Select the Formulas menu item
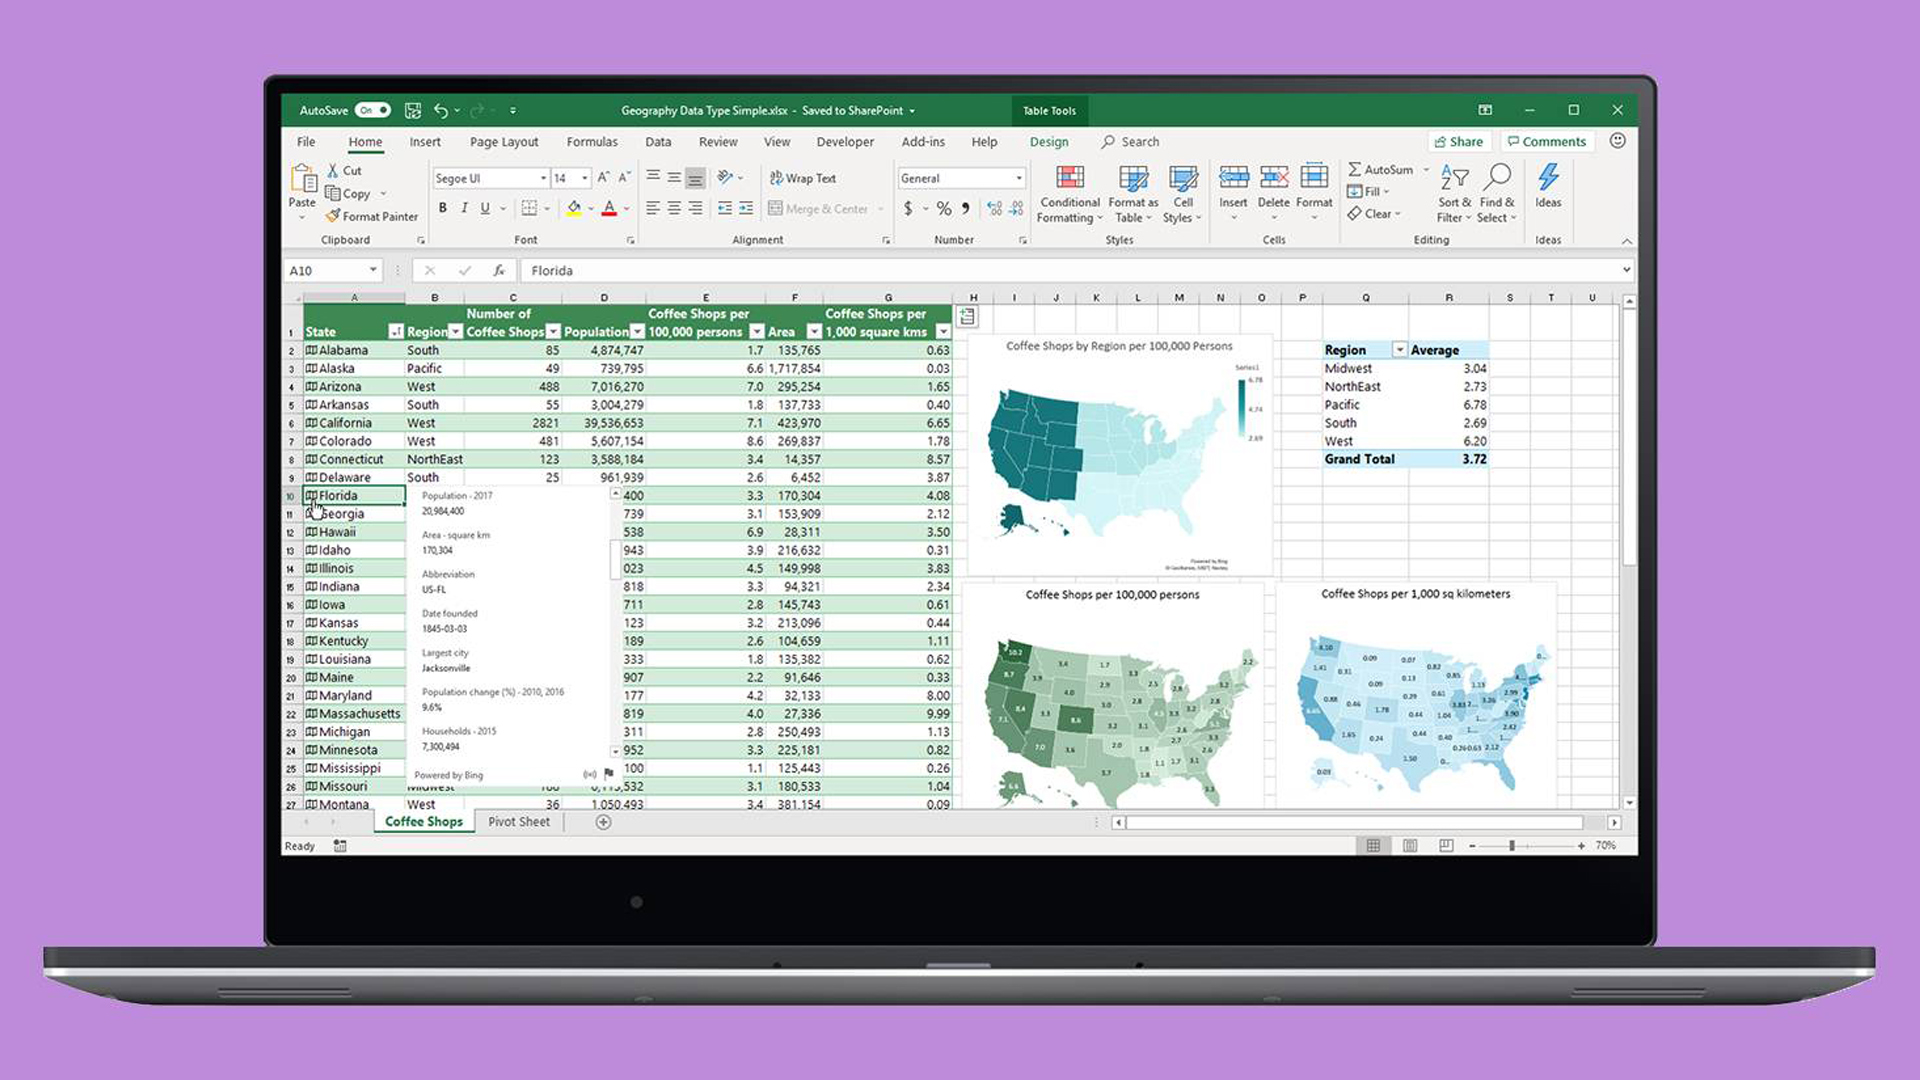 (589, 141)
